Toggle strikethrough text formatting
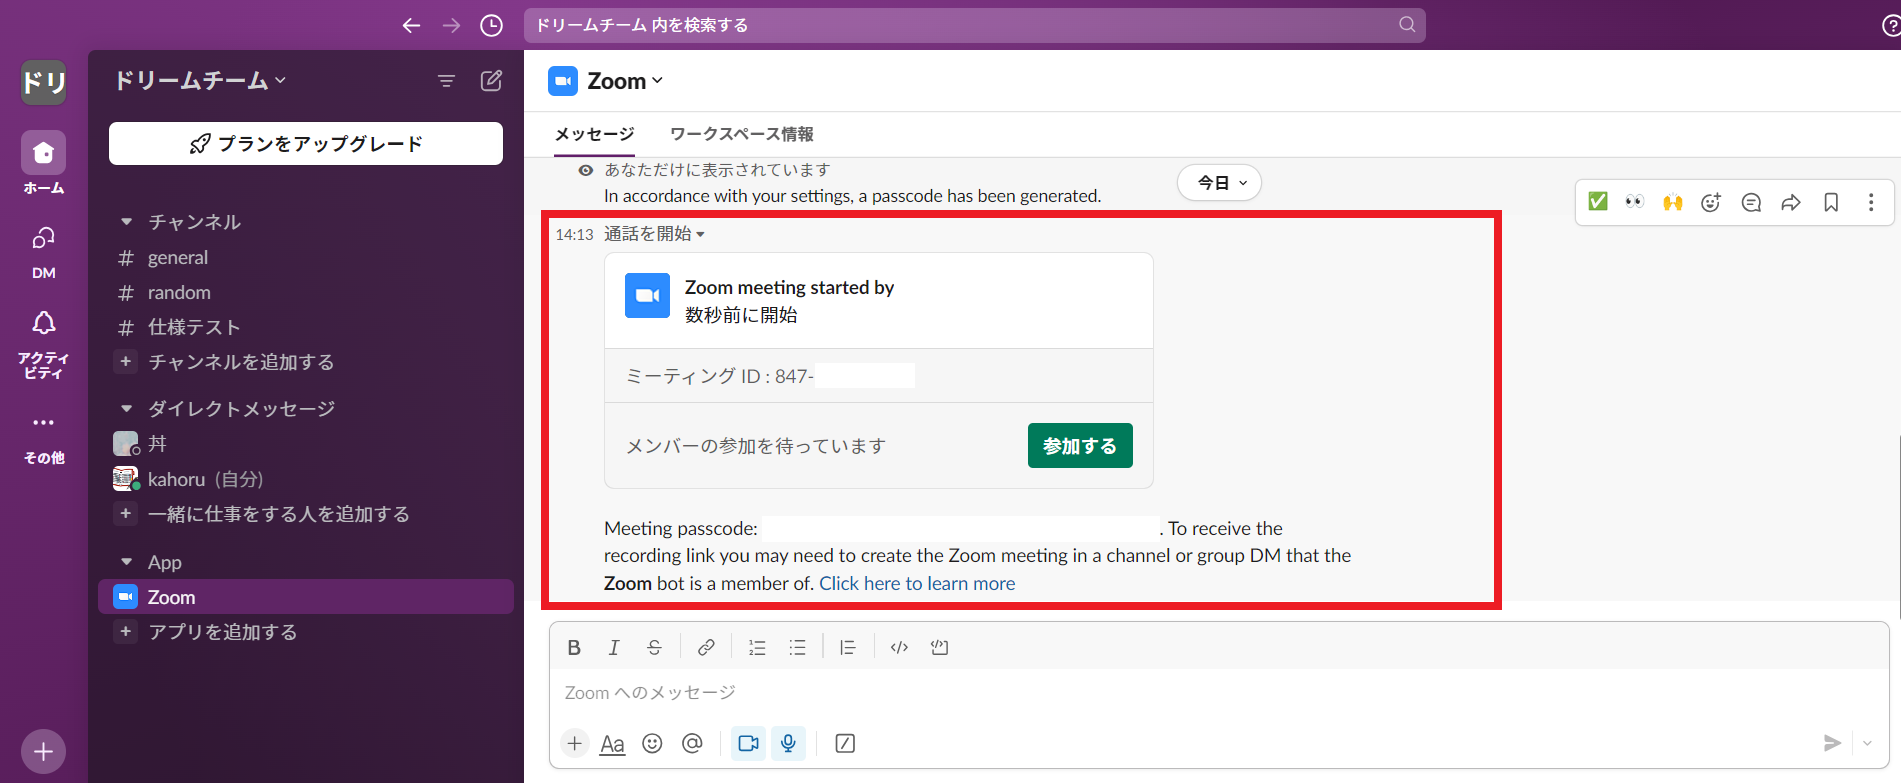This screenshot has height=783, width=1901. click(x=654, y=648)
